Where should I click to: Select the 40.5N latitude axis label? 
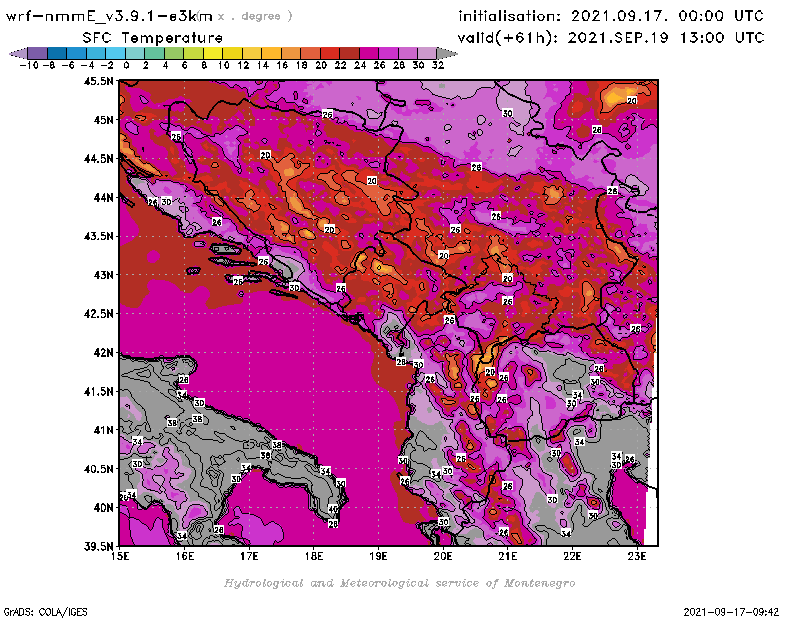pyautogui.click(x=98, y=469)
